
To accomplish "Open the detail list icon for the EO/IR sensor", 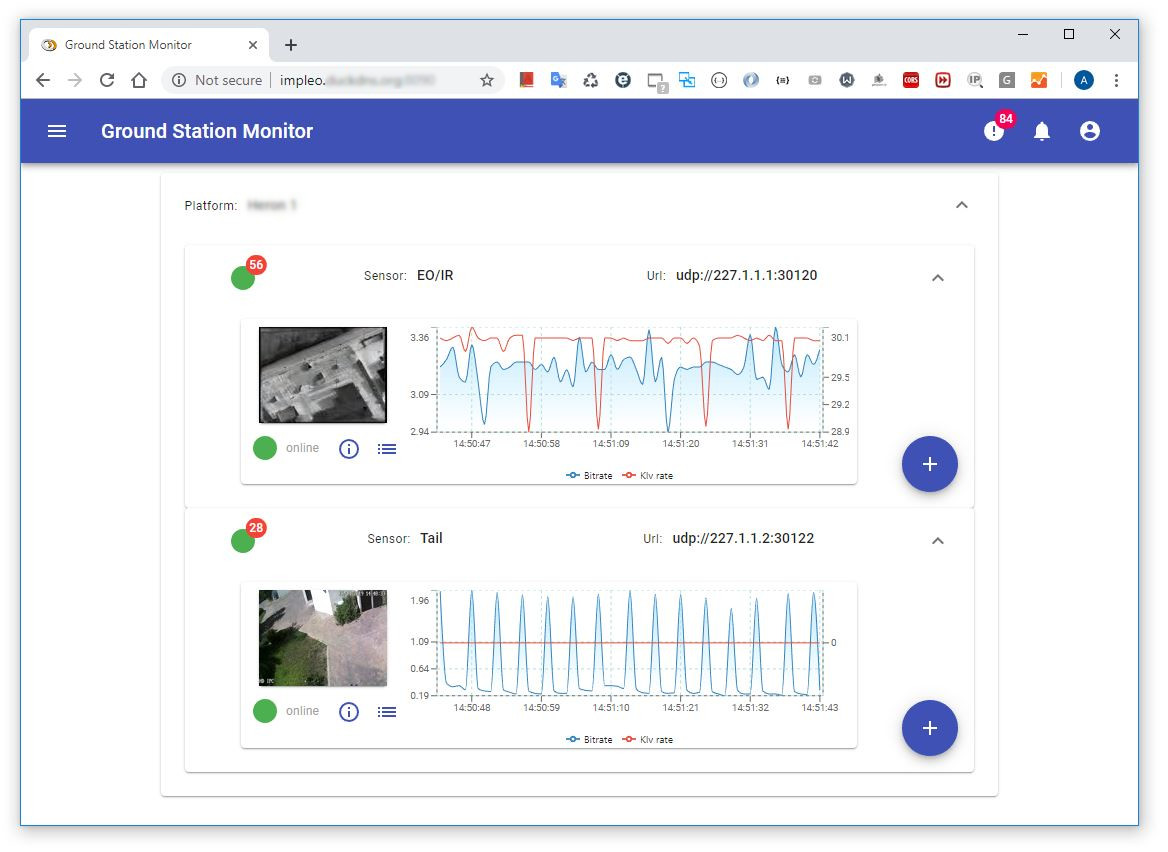I will [x=387, y=448].
